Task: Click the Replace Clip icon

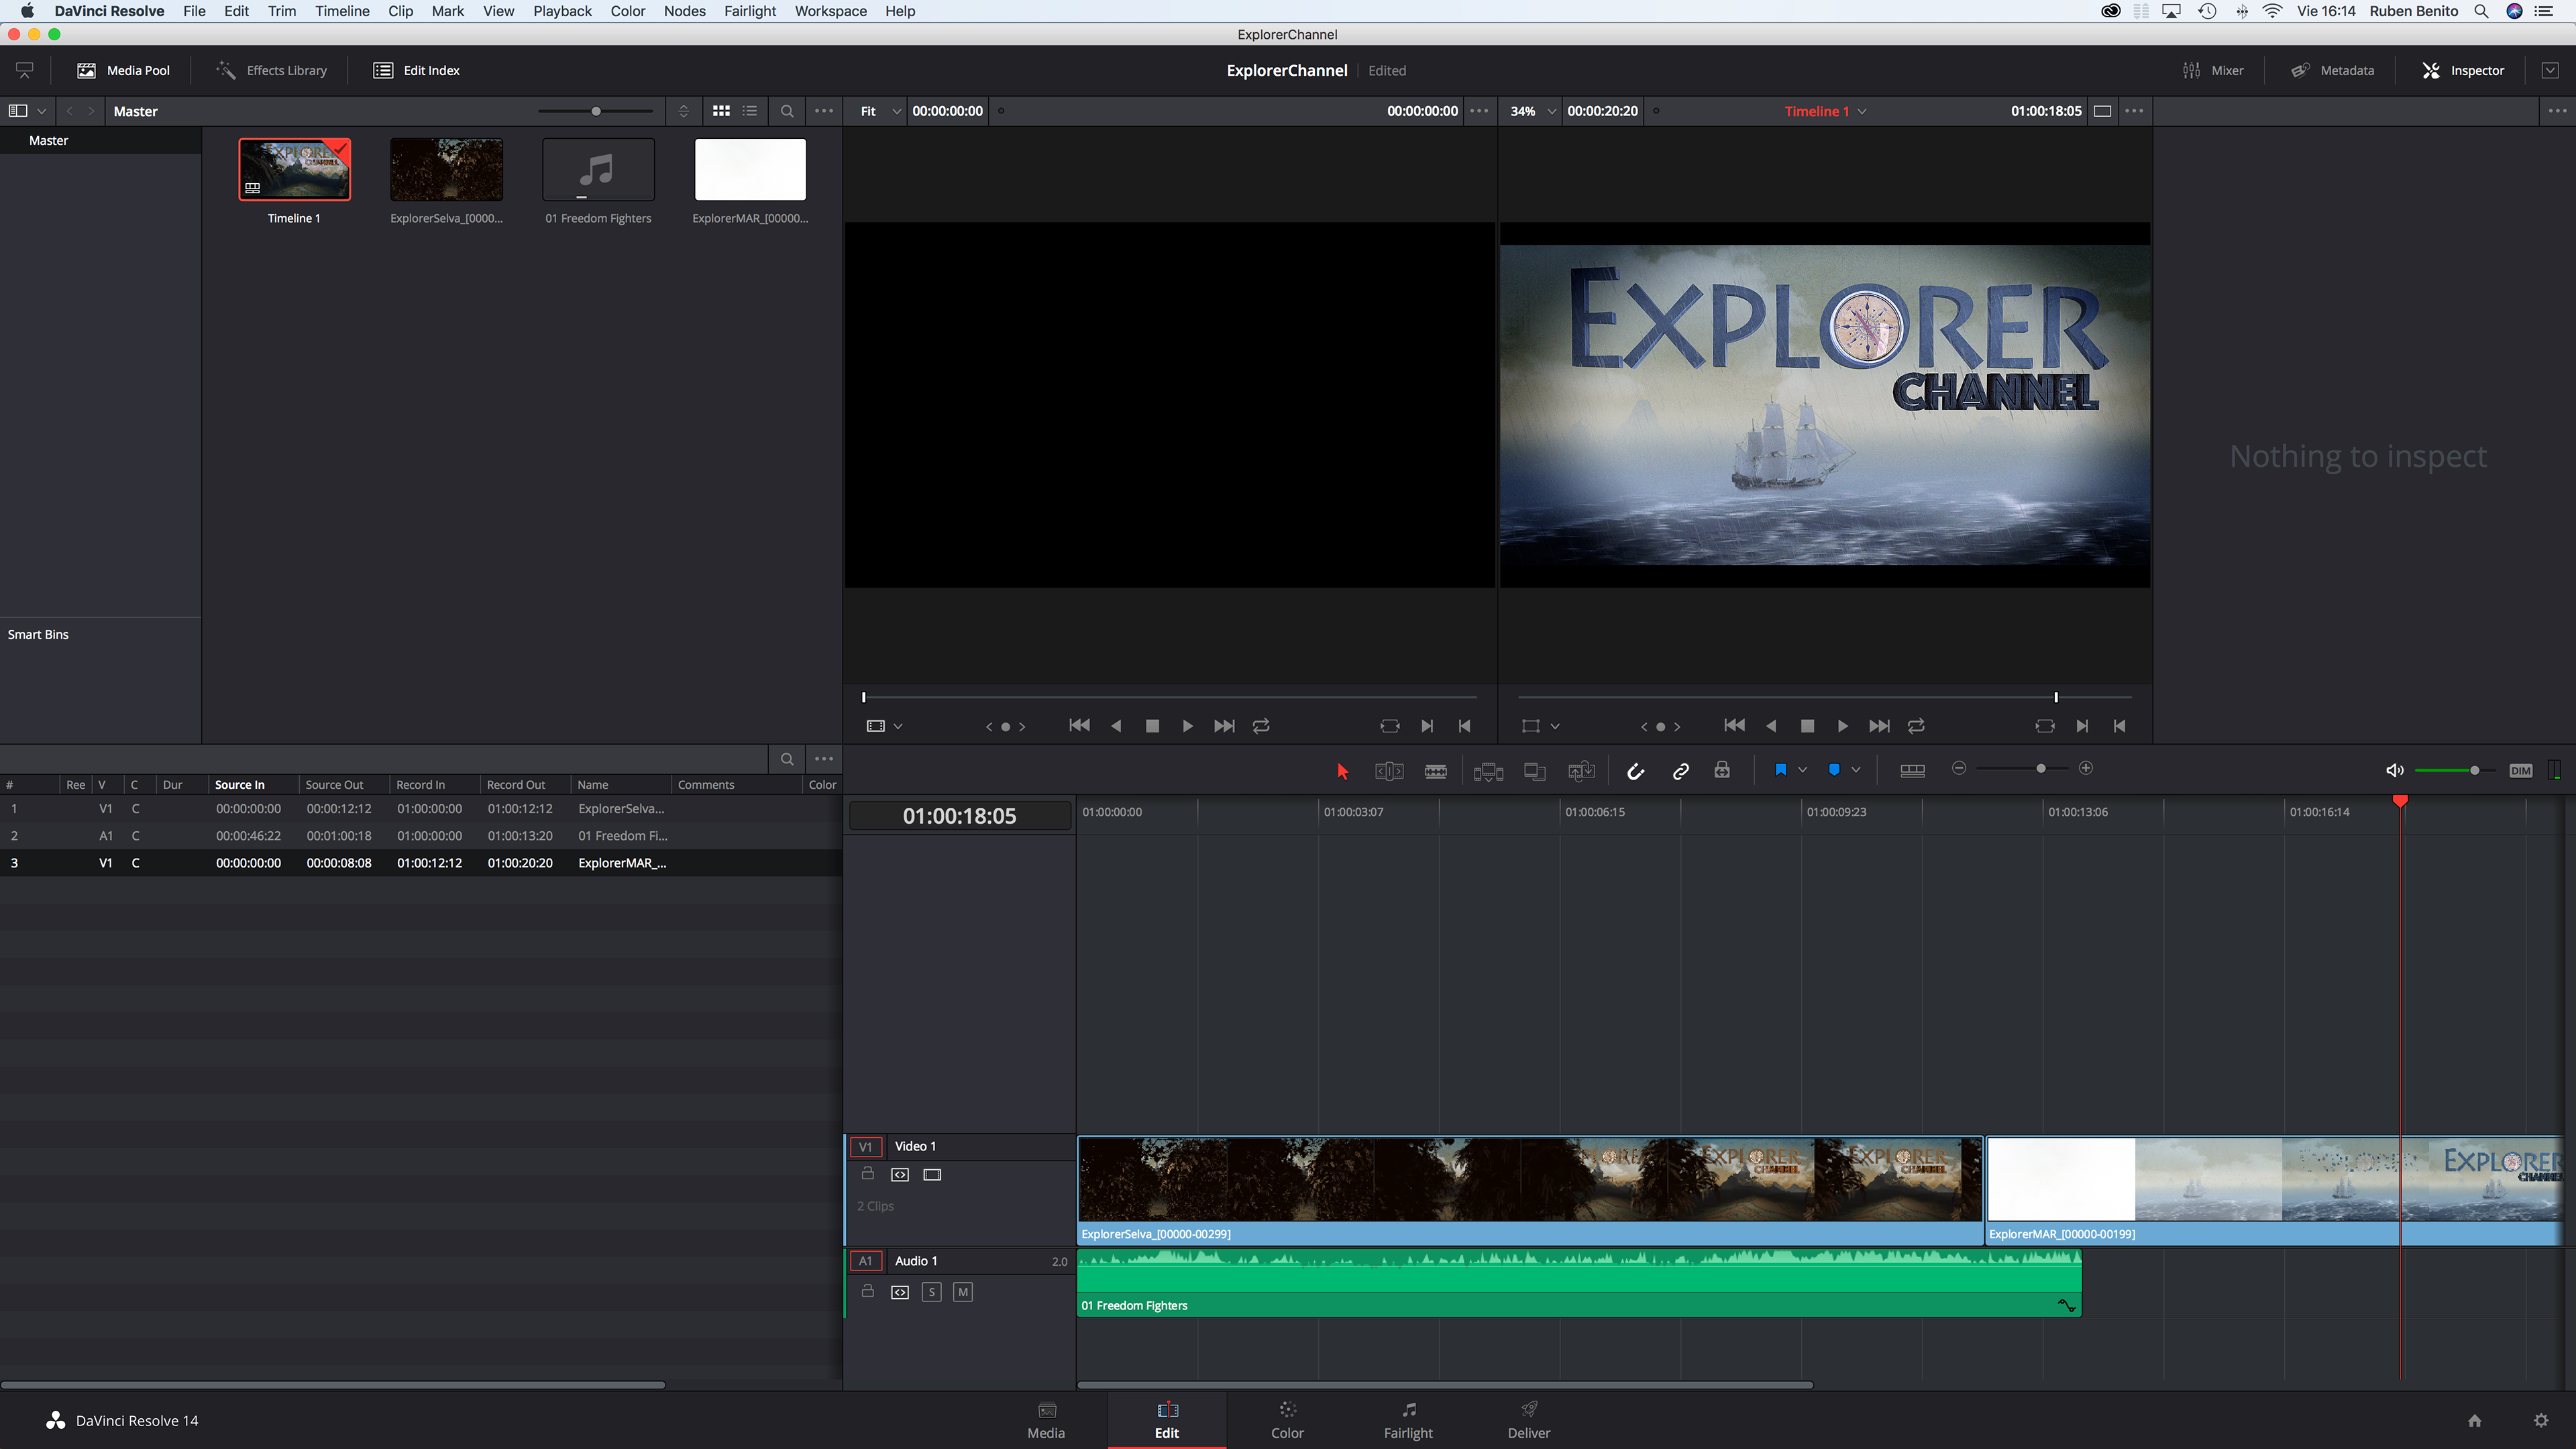Action: click(1581, 770)
